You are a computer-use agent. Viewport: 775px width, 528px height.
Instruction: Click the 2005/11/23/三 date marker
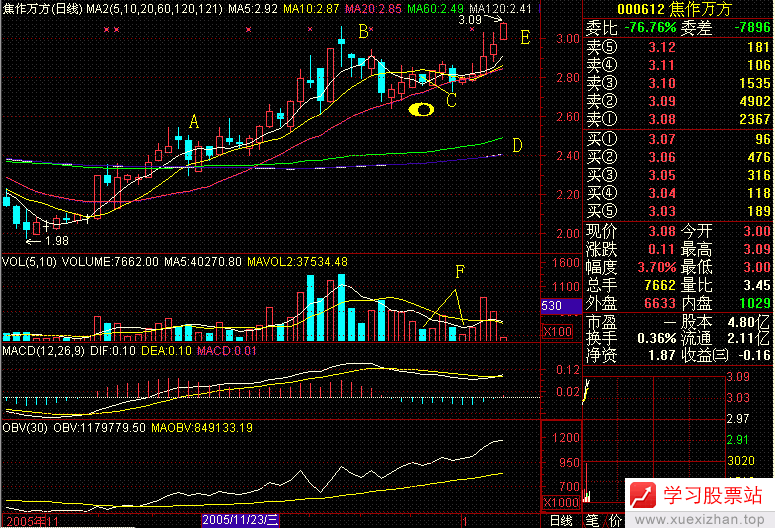coord(240,520)
